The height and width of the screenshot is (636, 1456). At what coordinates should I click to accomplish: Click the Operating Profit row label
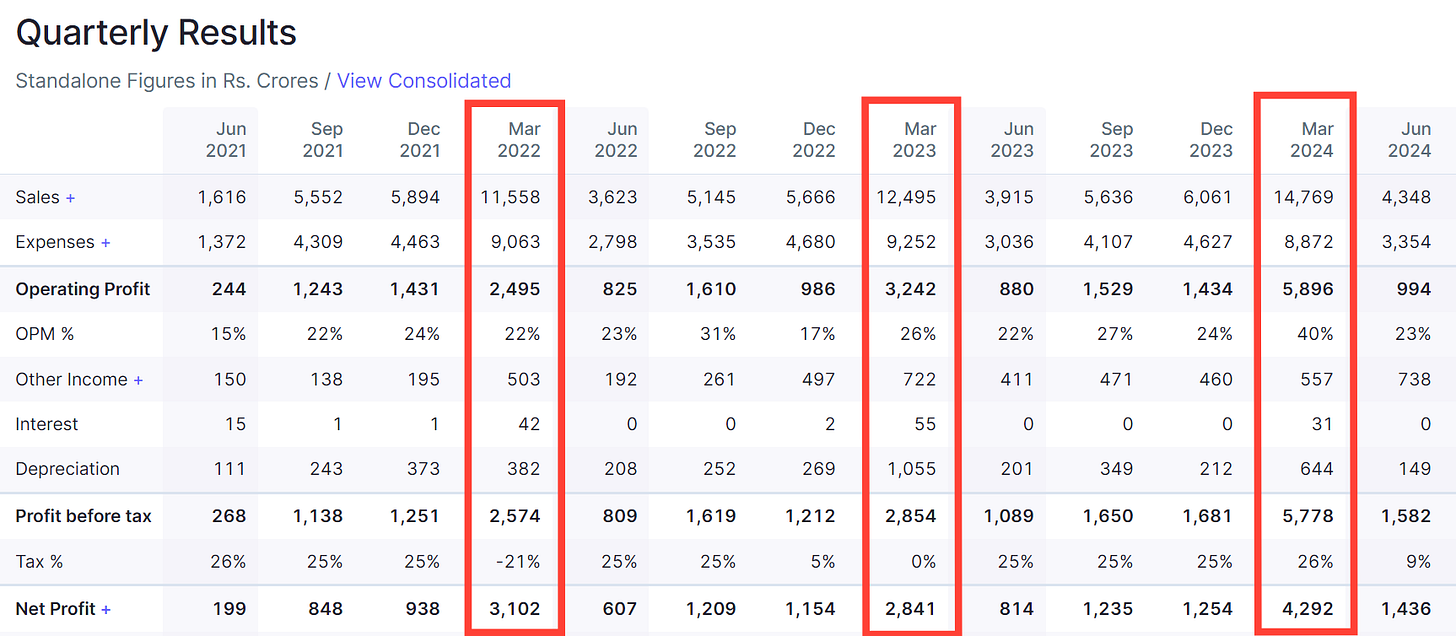(83, 289)
